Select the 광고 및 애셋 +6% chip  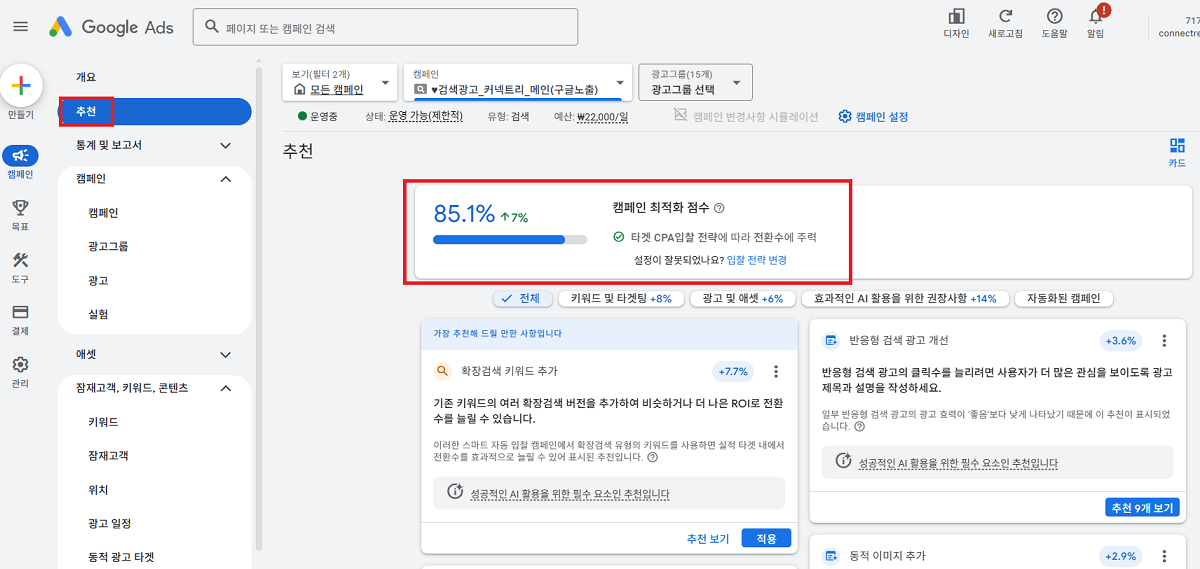(742, 298)
